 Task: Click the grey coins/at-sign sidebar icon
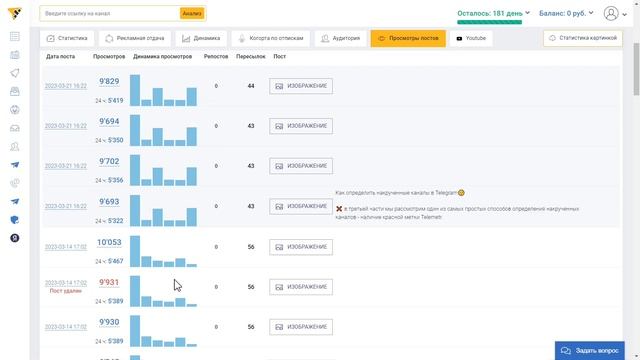coord(15,183)
